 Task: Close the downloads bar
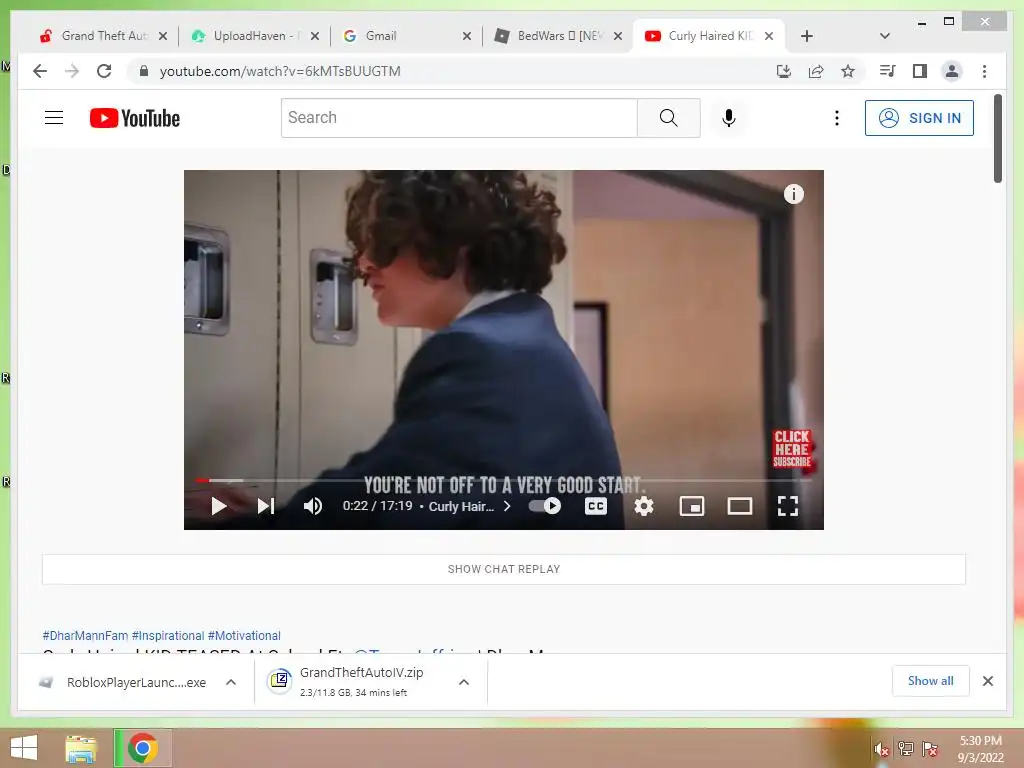(988, 681)
